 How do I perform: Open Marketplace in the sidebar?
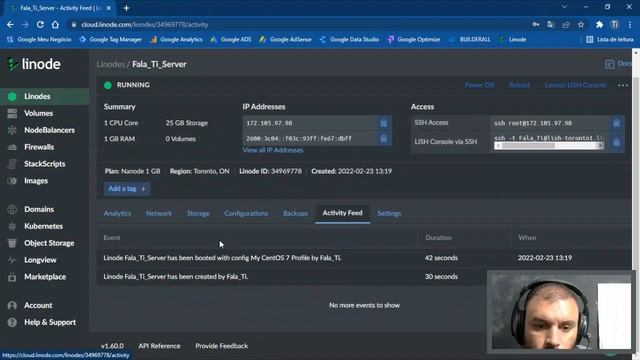point(44,277)
